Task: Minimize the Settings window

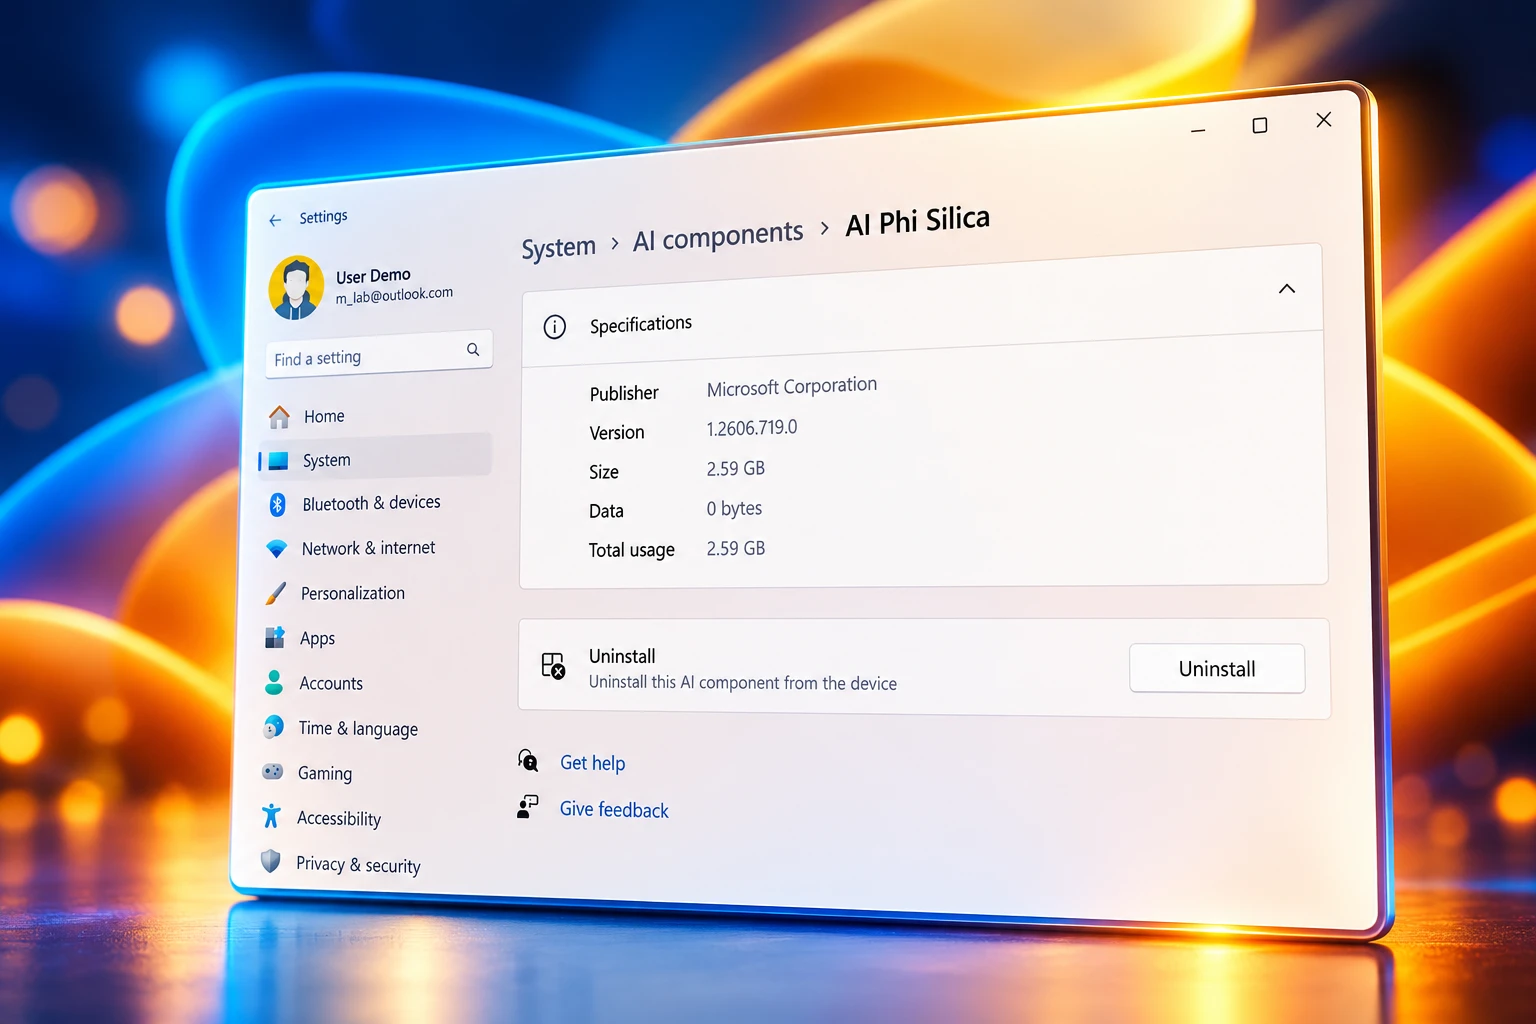Action: pos(1198,130)
